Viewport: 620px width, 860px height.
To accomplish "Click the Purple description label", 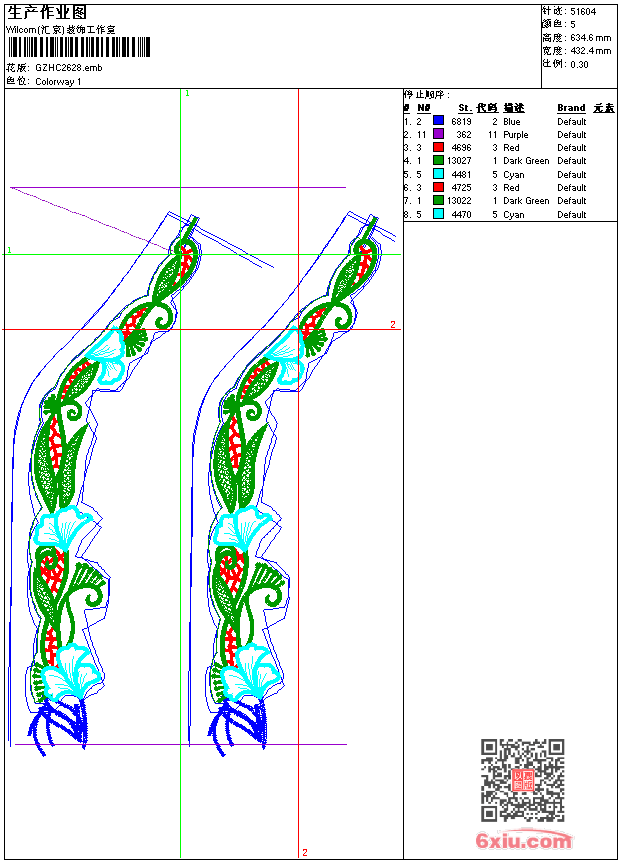I will [516, 135].
